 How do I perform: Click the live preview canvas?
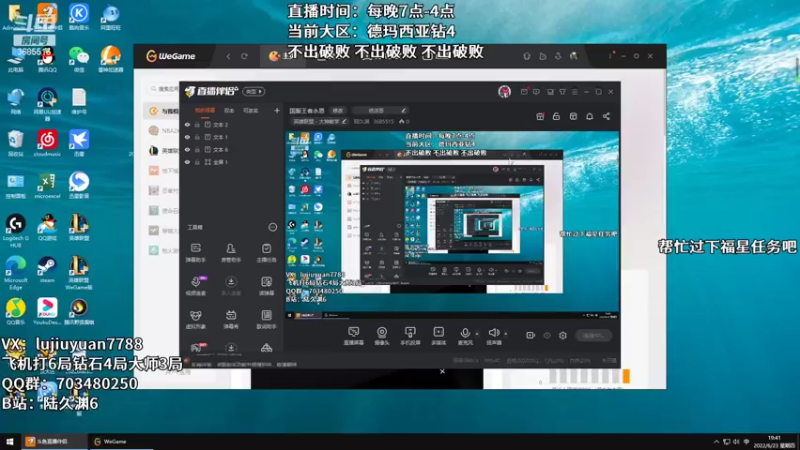coord(452,225)
